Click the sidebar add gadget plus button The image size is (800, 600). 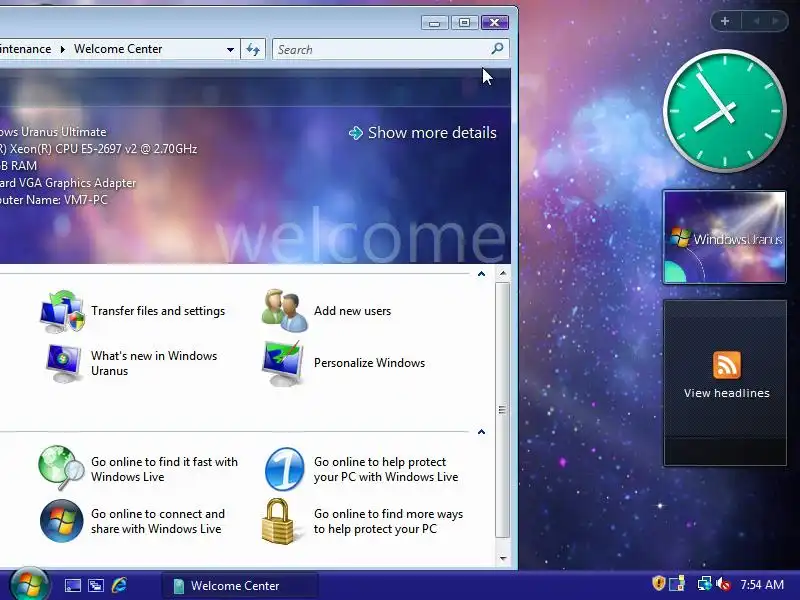click(x=725, y=21)
